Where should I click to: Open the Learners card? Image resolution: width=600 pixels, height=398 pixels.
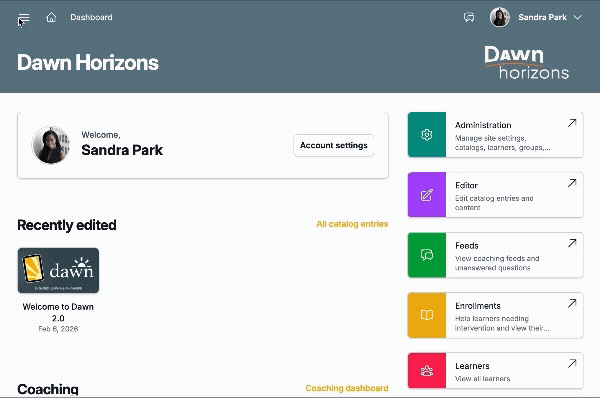pos(496,370)
